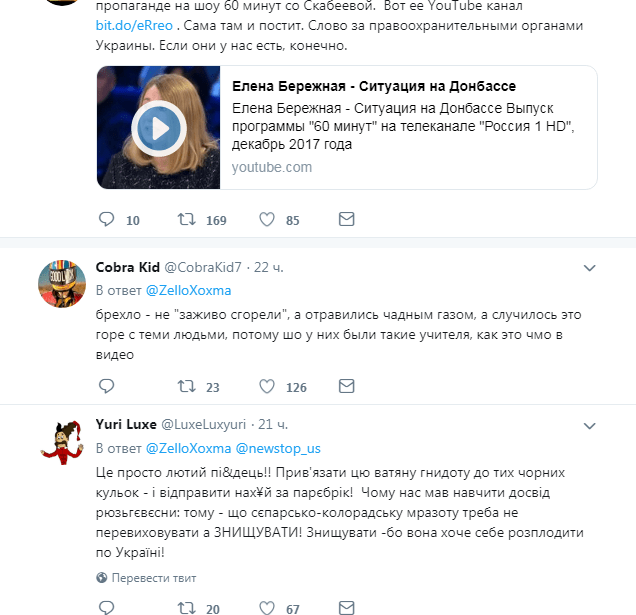
Task: Open the Yuri Luxe profile name
Action: coord(126,424)
